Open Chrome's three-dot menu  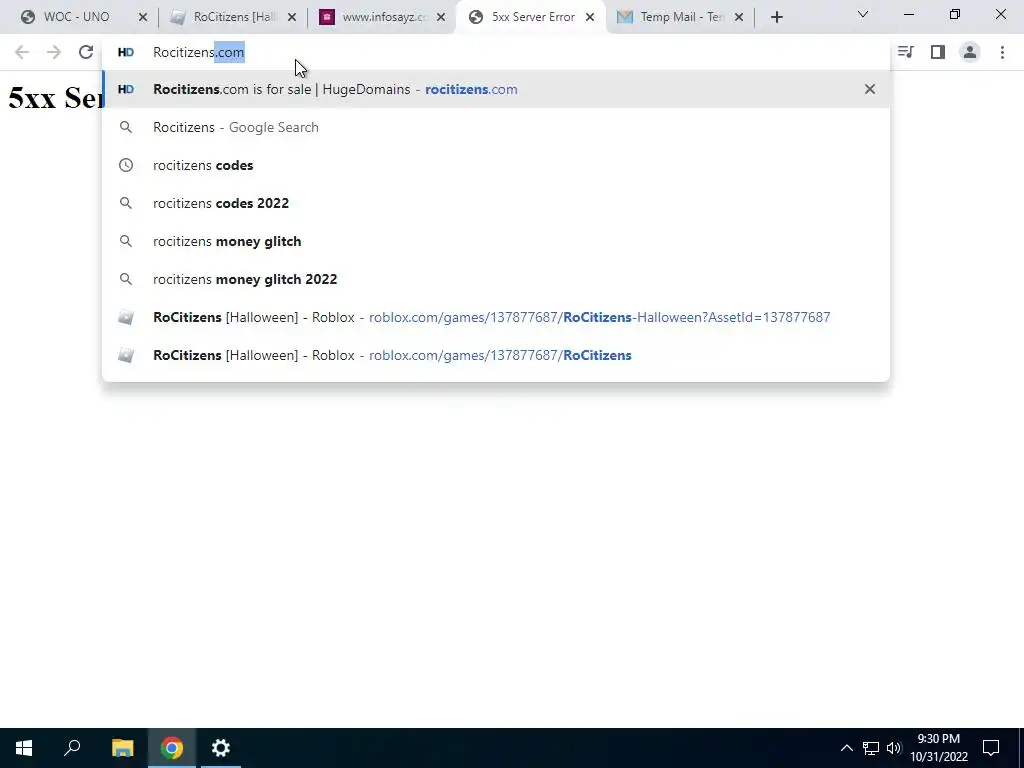point(1002,52)
